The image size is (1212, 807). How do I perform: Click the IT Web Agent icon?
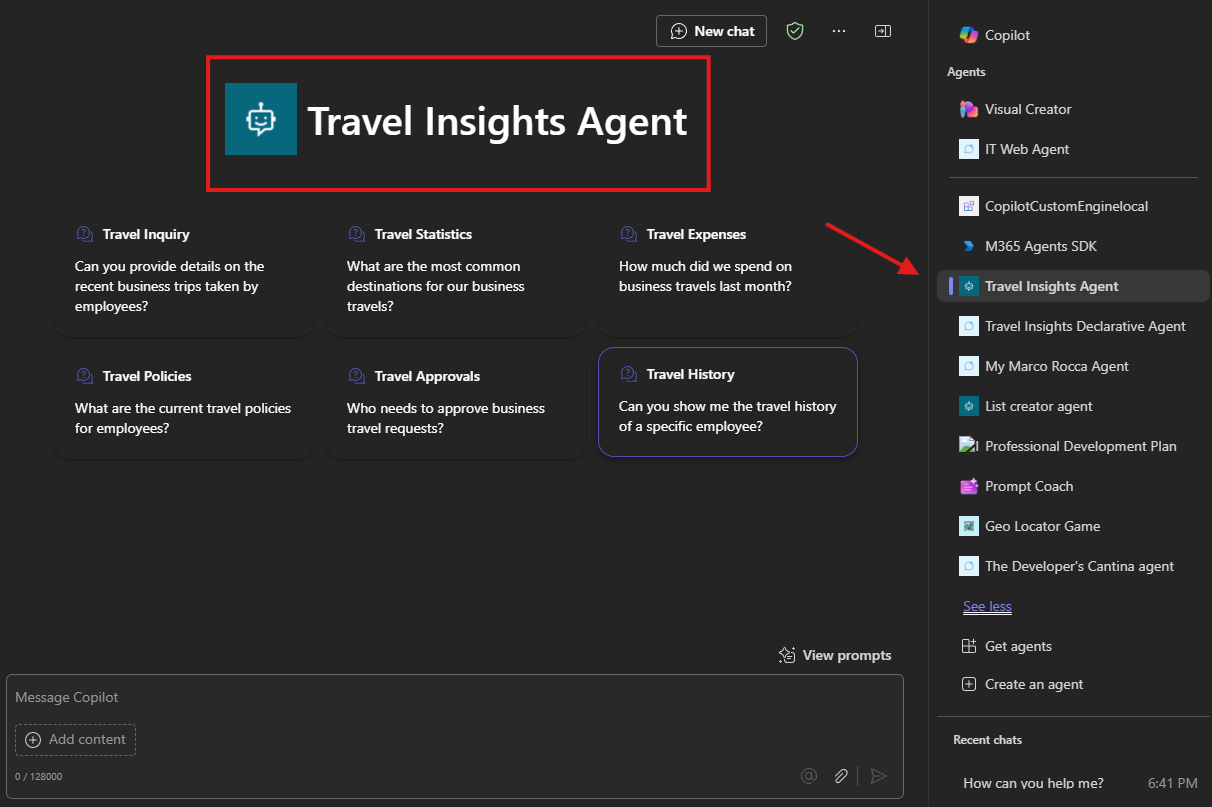968,149
